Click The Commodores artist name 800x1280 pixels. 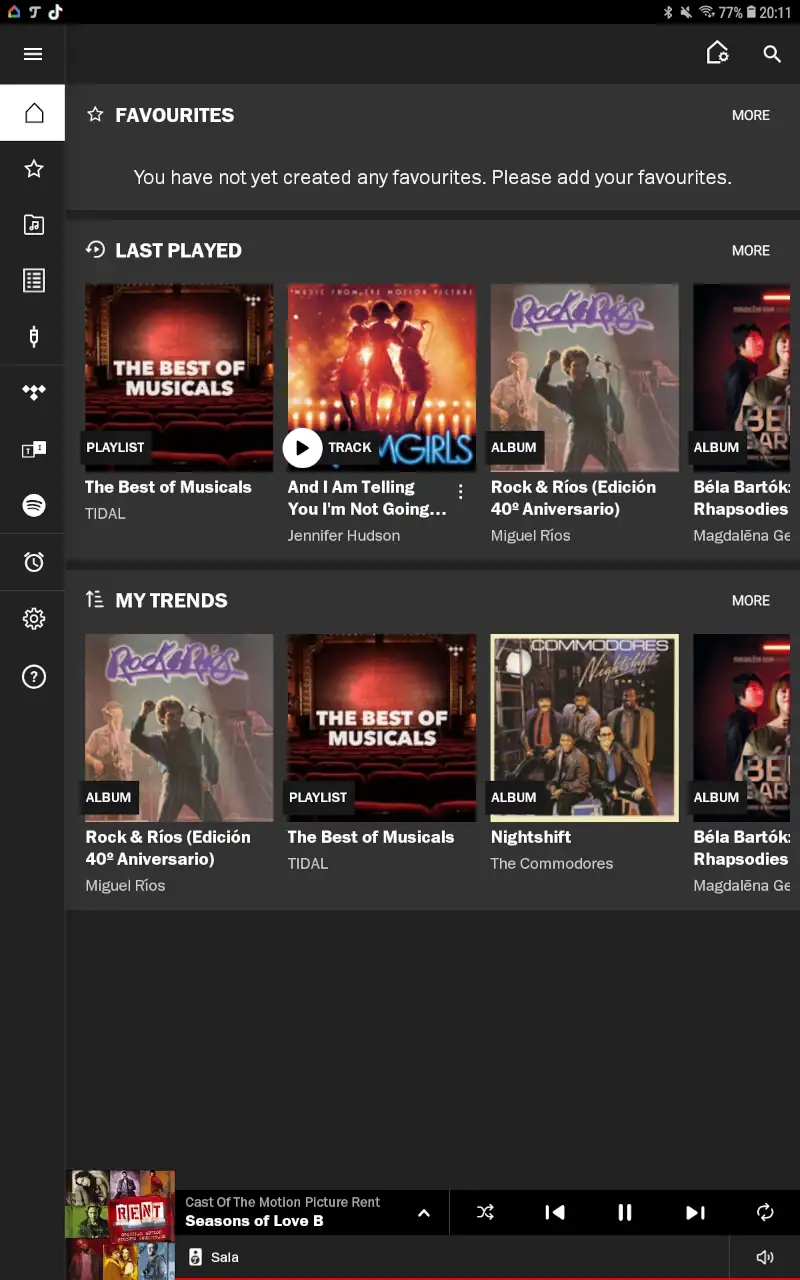(552, 864)
